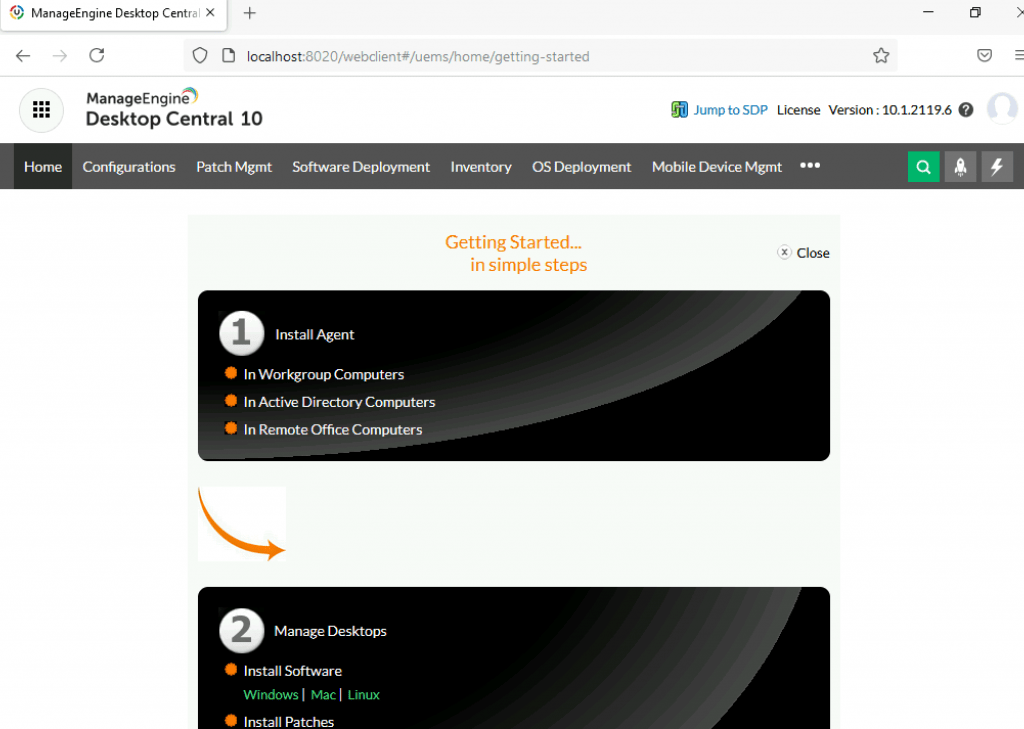Open the user profile avatar icon
This screenshot has height=729, width=1024.
pyautogui.click(x=1002, y=110)
